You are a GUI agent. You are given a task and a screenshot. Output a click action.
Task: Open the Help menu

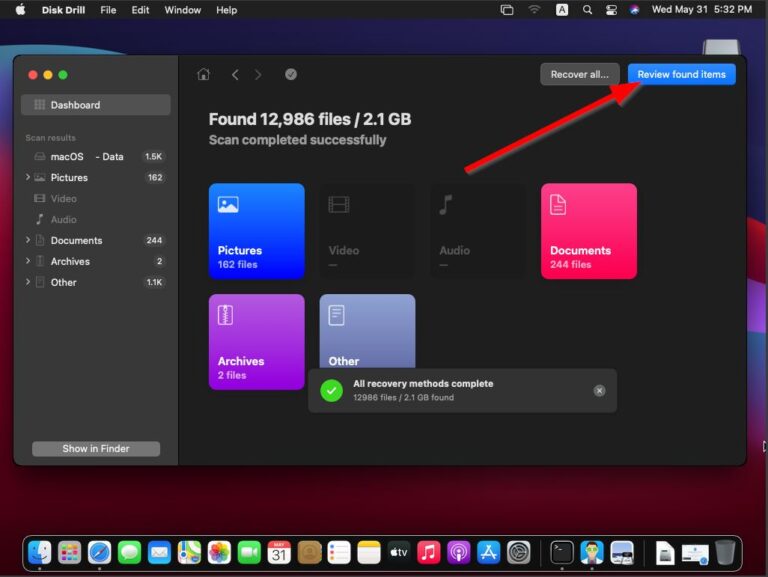click(x=227, y=10)
